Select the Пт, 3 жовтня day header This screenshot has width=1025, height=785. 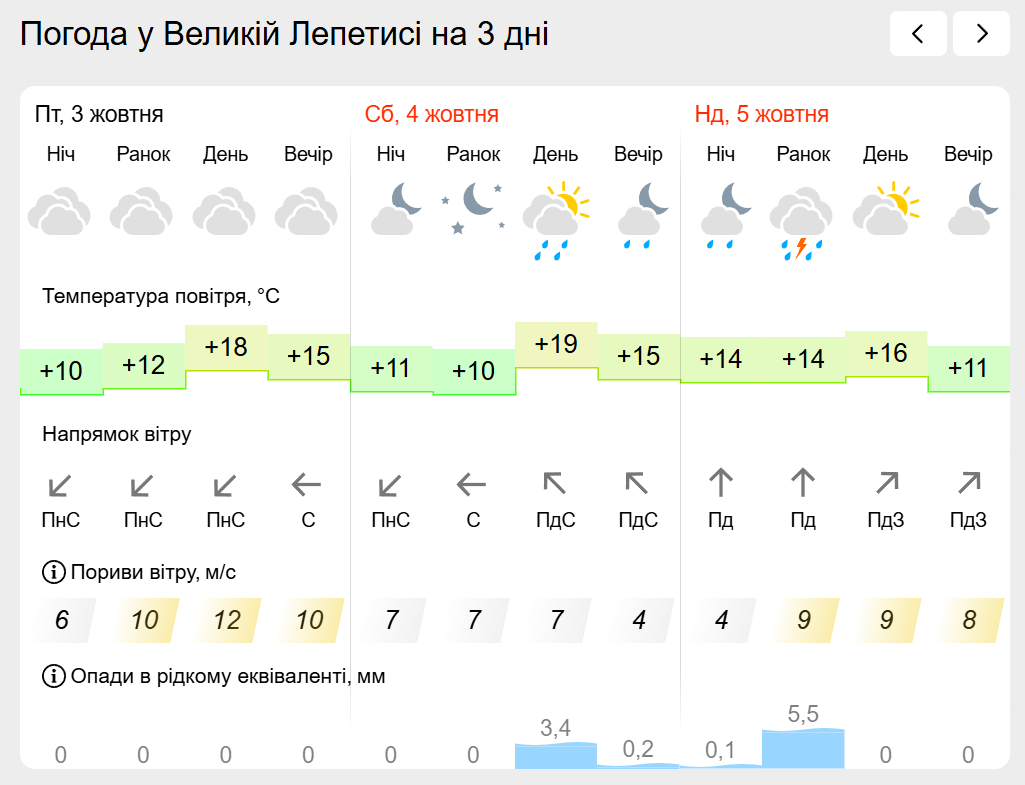point(99,114)
